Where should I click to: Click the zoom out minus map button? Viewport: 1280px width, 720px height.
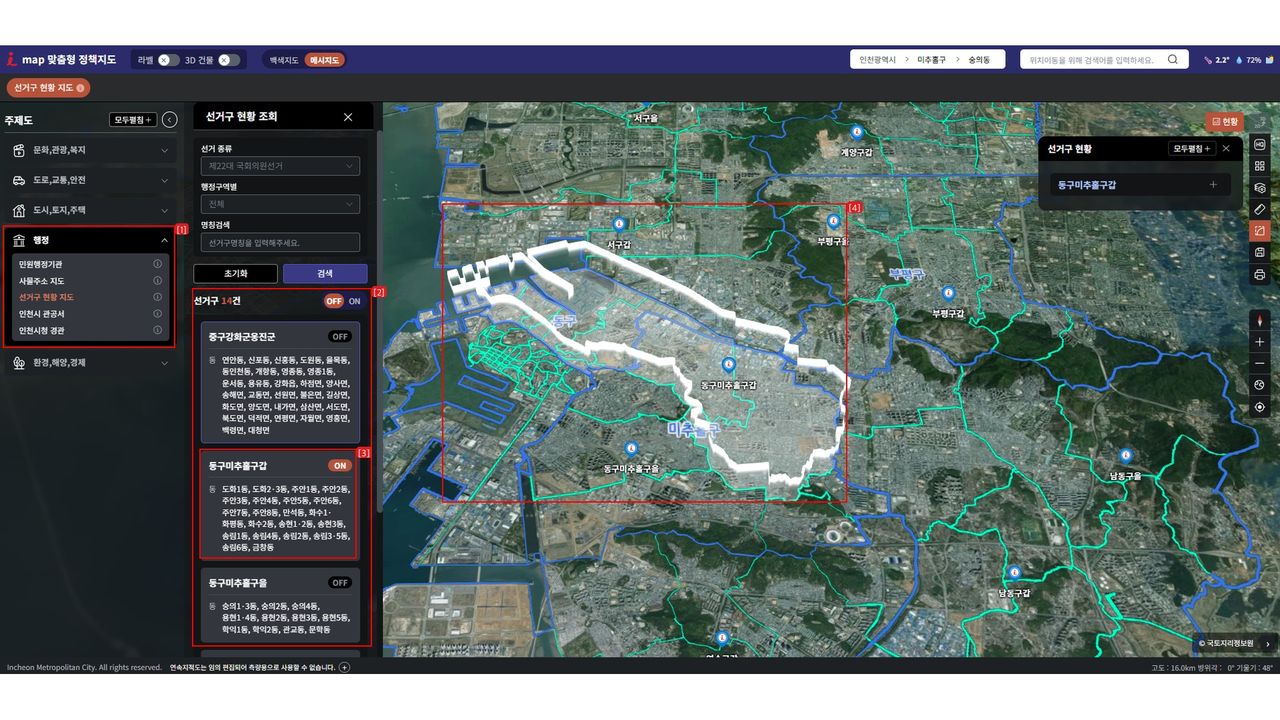1259,363
